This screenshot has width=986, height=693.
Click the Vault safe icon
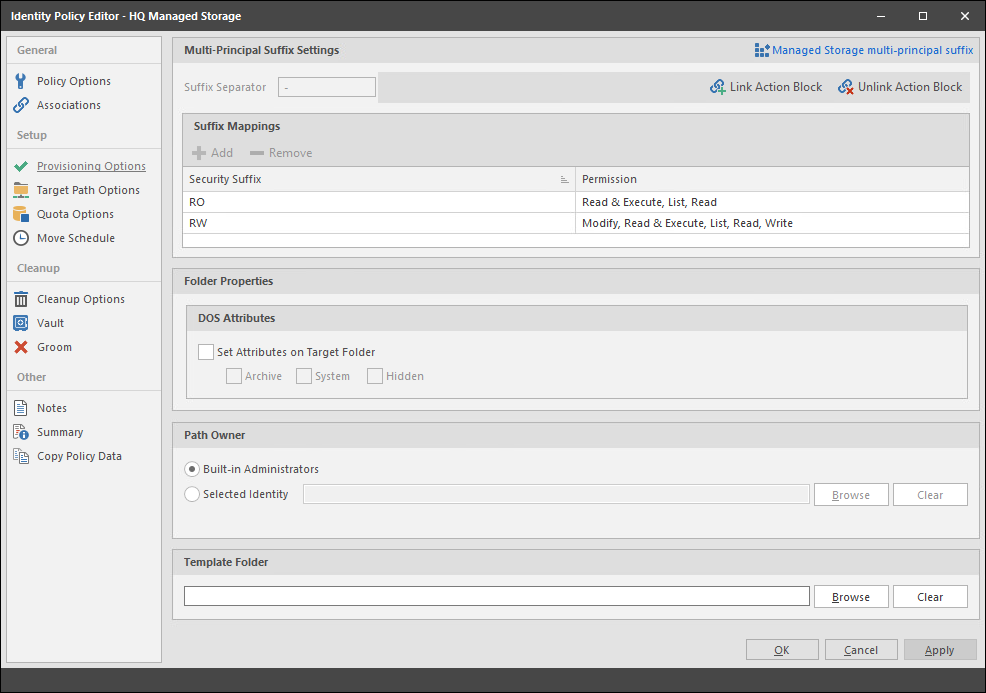(x=21, y=323)
